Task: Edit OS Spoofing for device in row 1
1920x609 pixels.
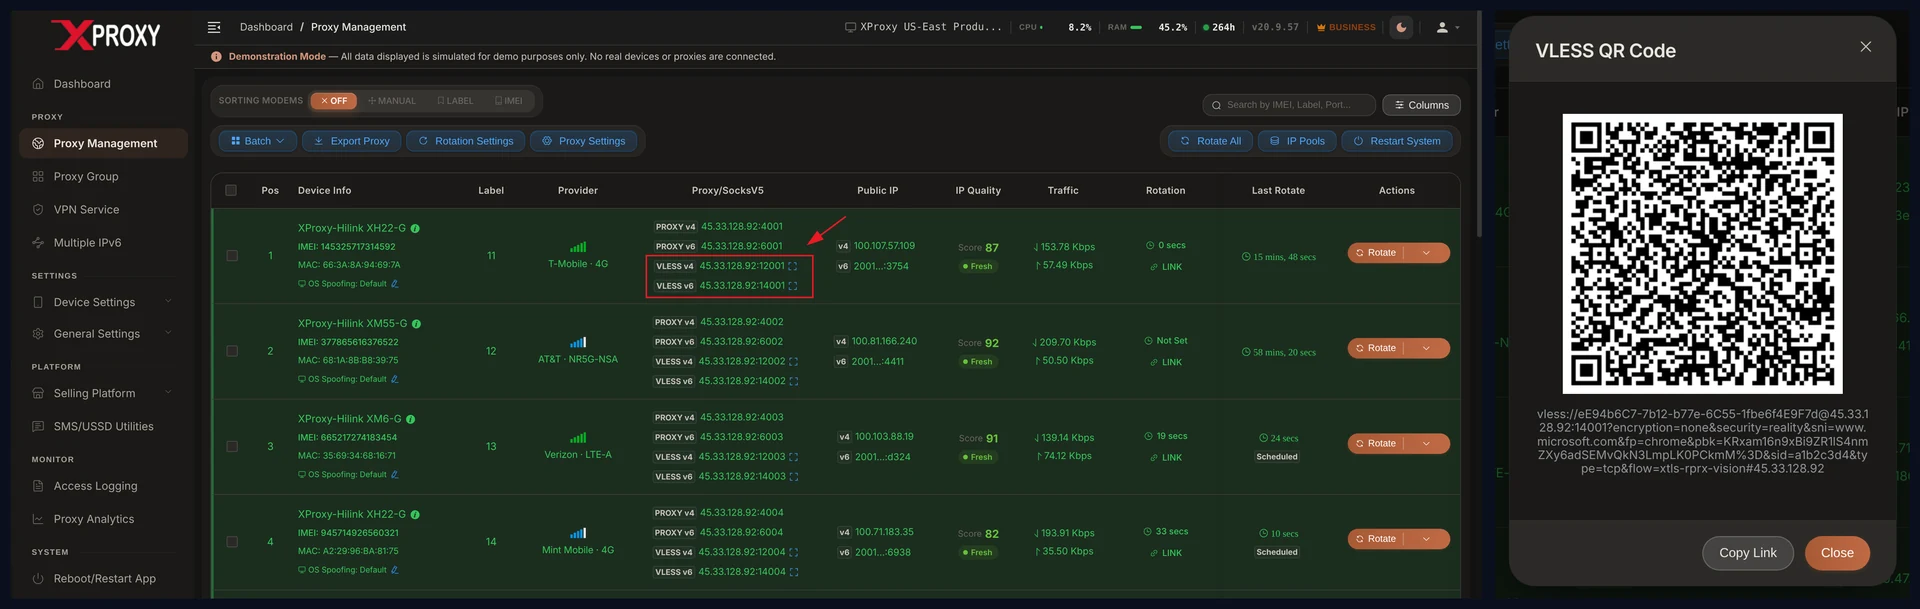Action: click(x=394, y=284)
